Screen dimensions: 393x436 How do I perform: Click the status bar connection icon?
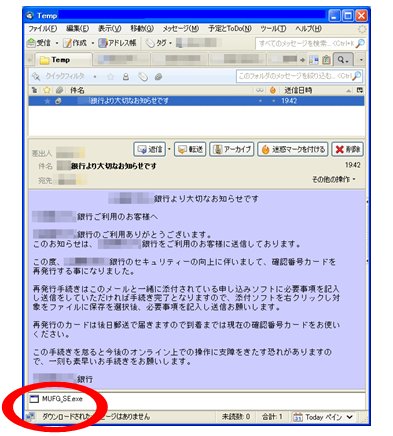pos(31,417)
